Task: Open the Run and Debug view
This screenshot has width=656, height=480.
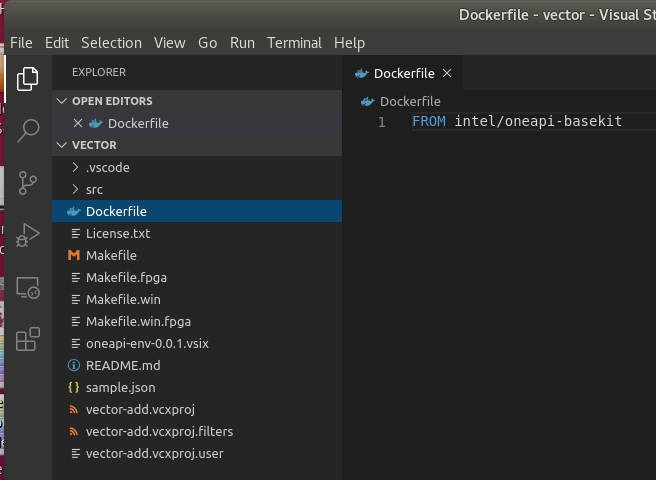Action: click(x=28, y=236)
